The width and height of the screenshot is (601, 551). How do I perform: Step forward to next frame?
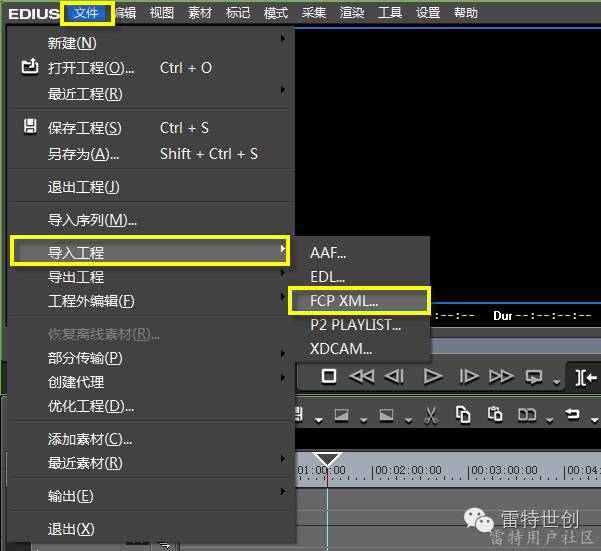469,376
